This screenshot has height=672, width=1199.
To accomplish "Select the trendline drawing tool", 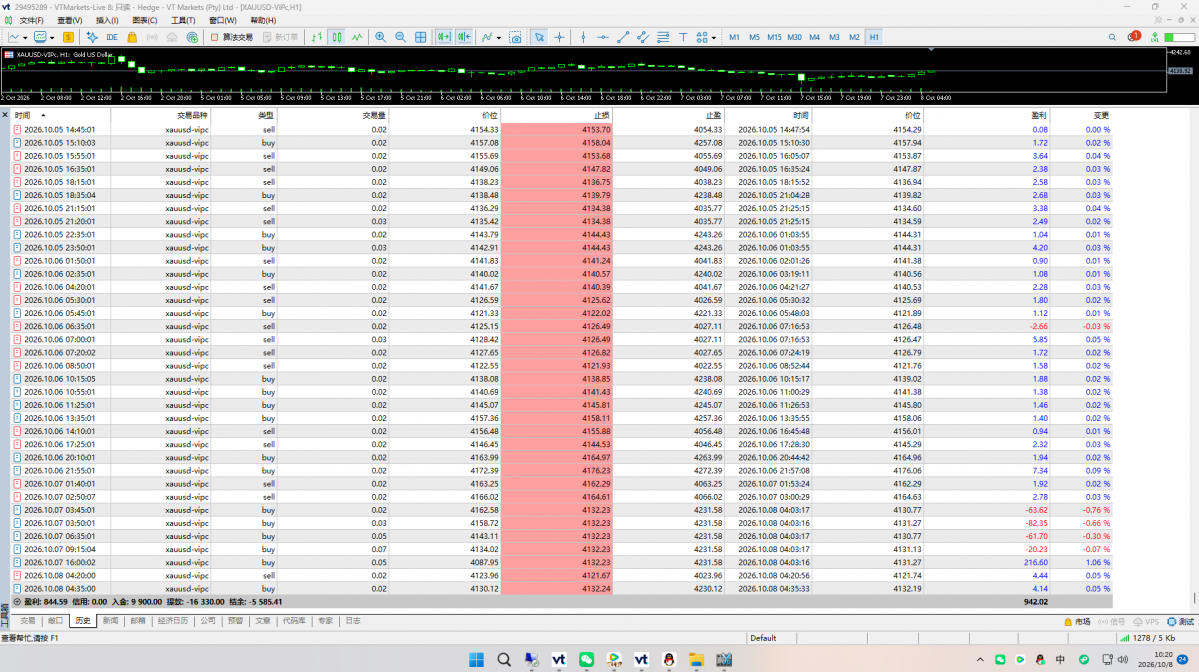I will pyautogui.click(x=622, y=37).
